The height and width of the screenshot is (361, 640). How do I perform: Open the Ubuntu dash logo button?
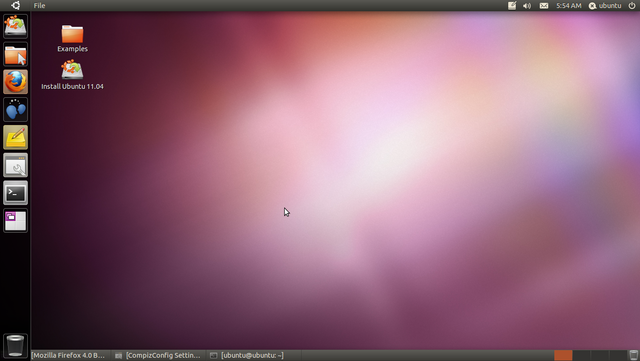(x=16, y=5)
